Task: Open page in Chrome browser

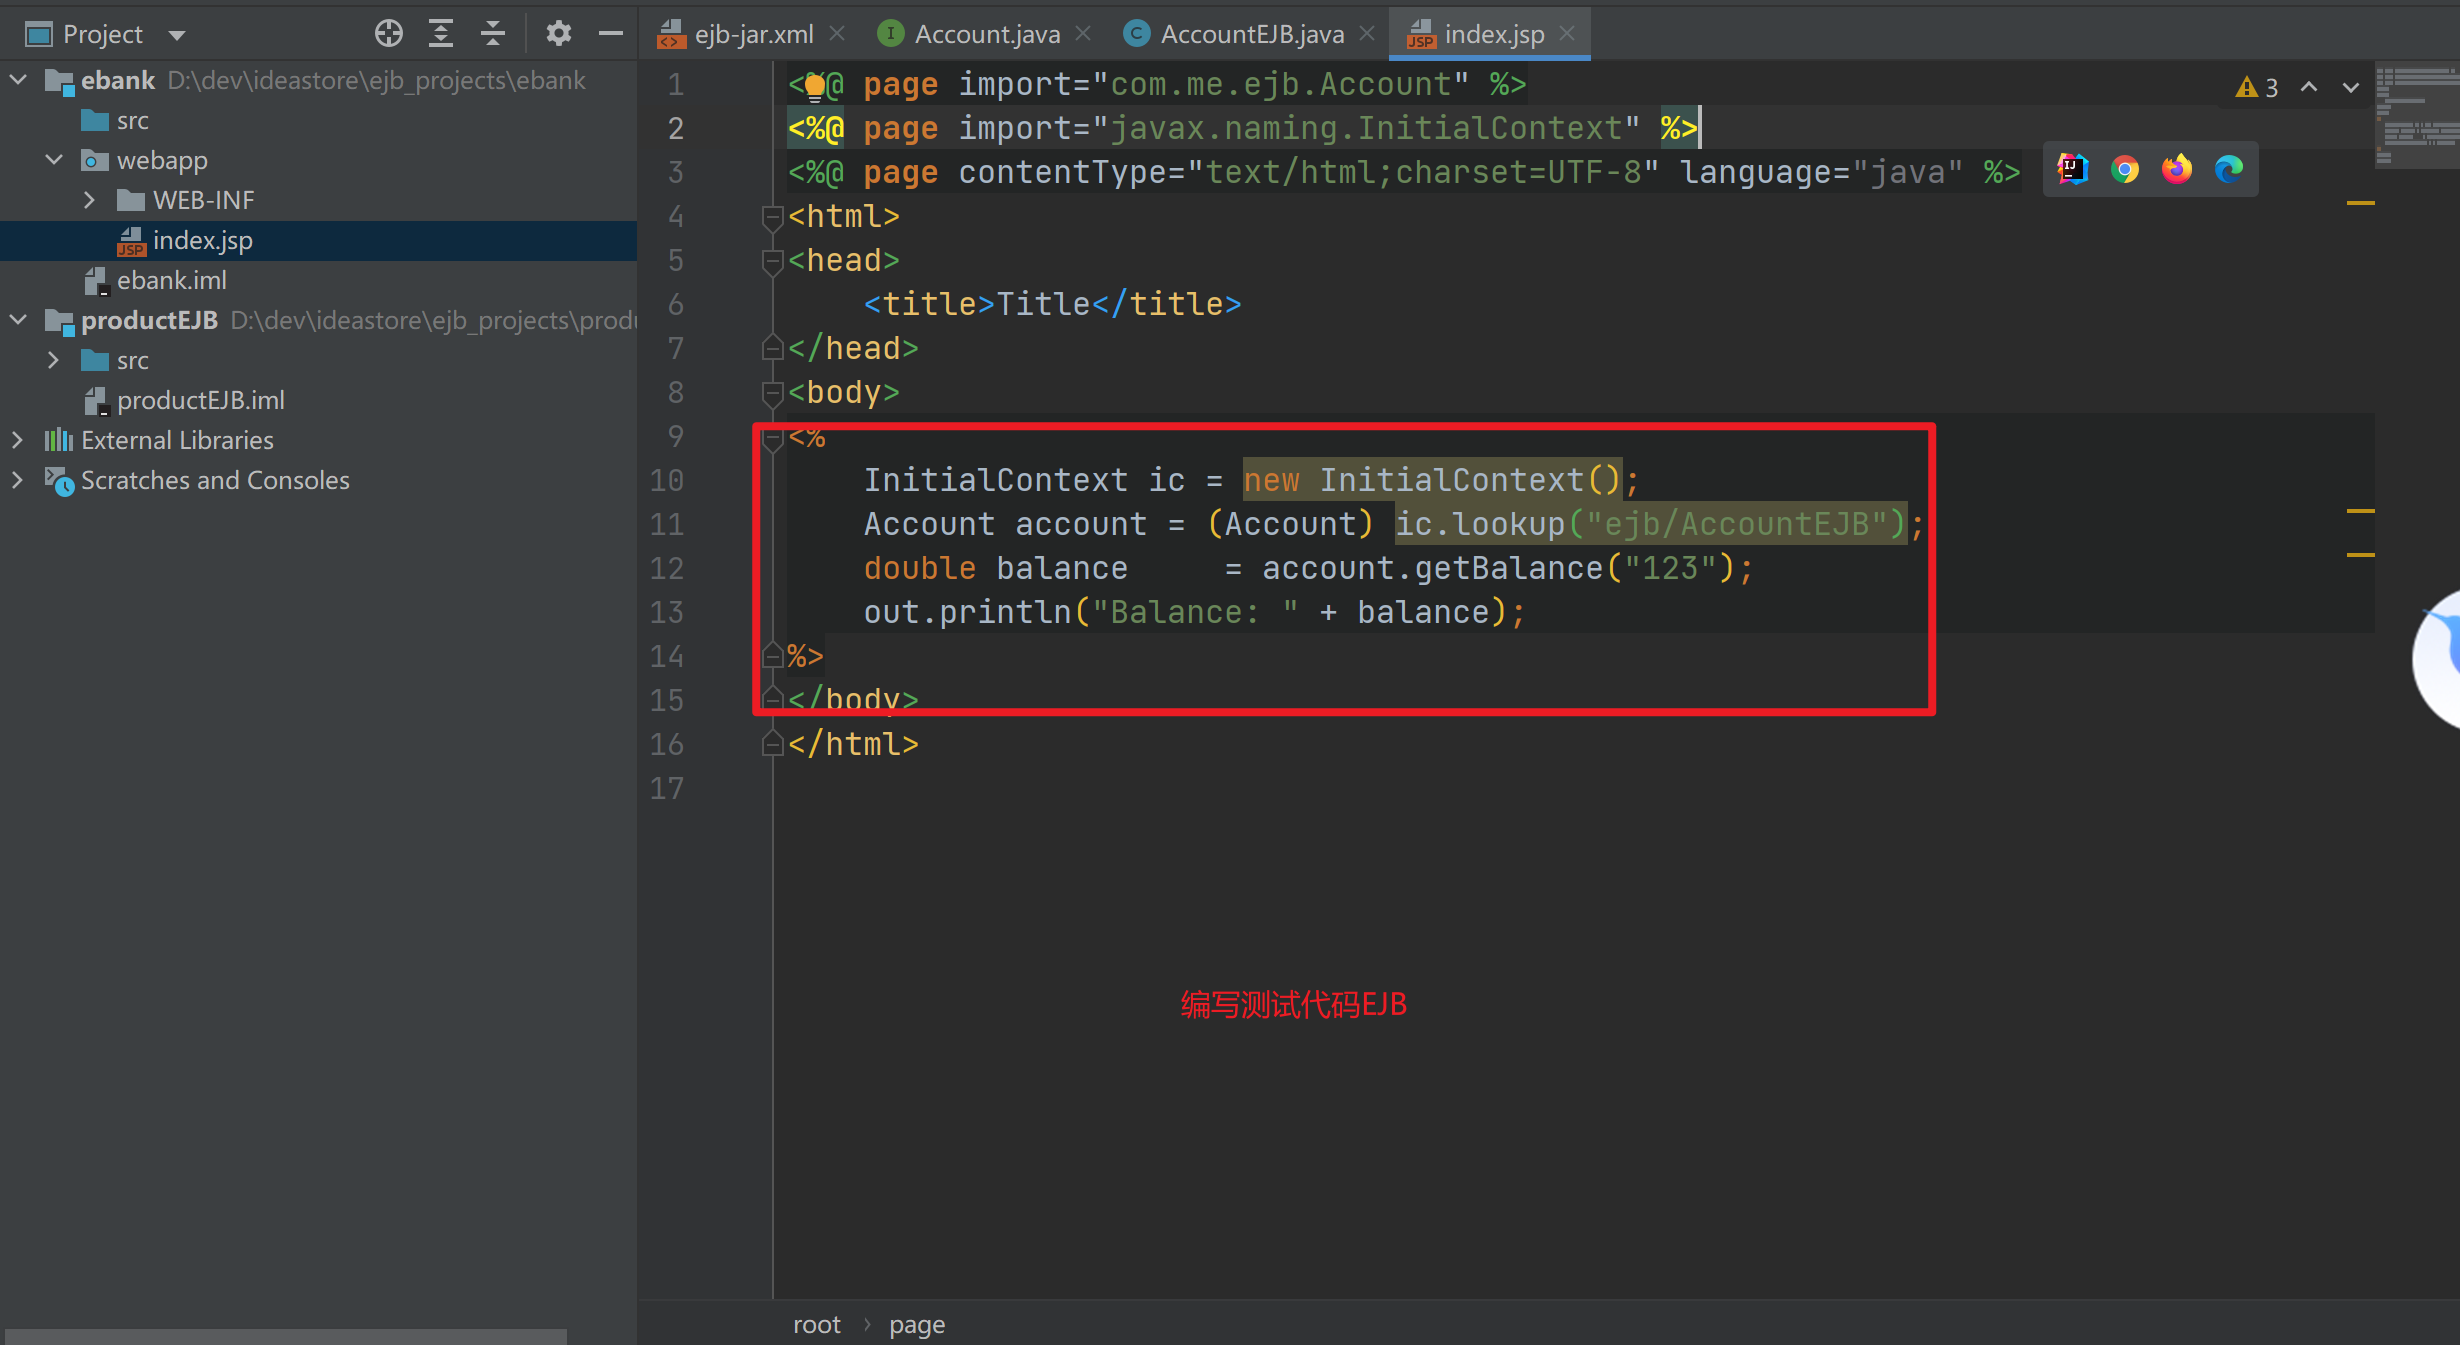Action: pyautogui.click(x=2124, y=170)
